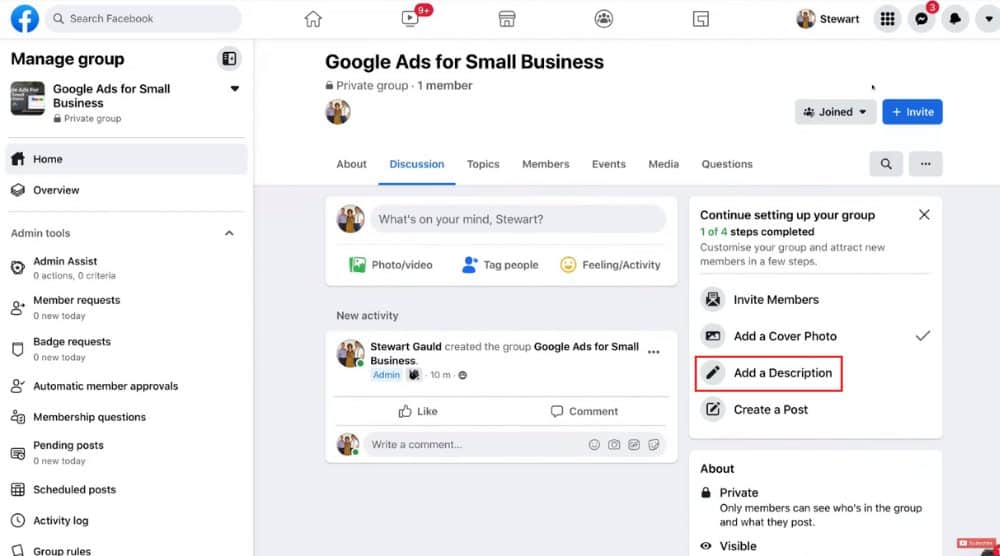Click the member avatar under group title
The width and height of the screenshot is (1000, 556).
click(x=338, y=112)
